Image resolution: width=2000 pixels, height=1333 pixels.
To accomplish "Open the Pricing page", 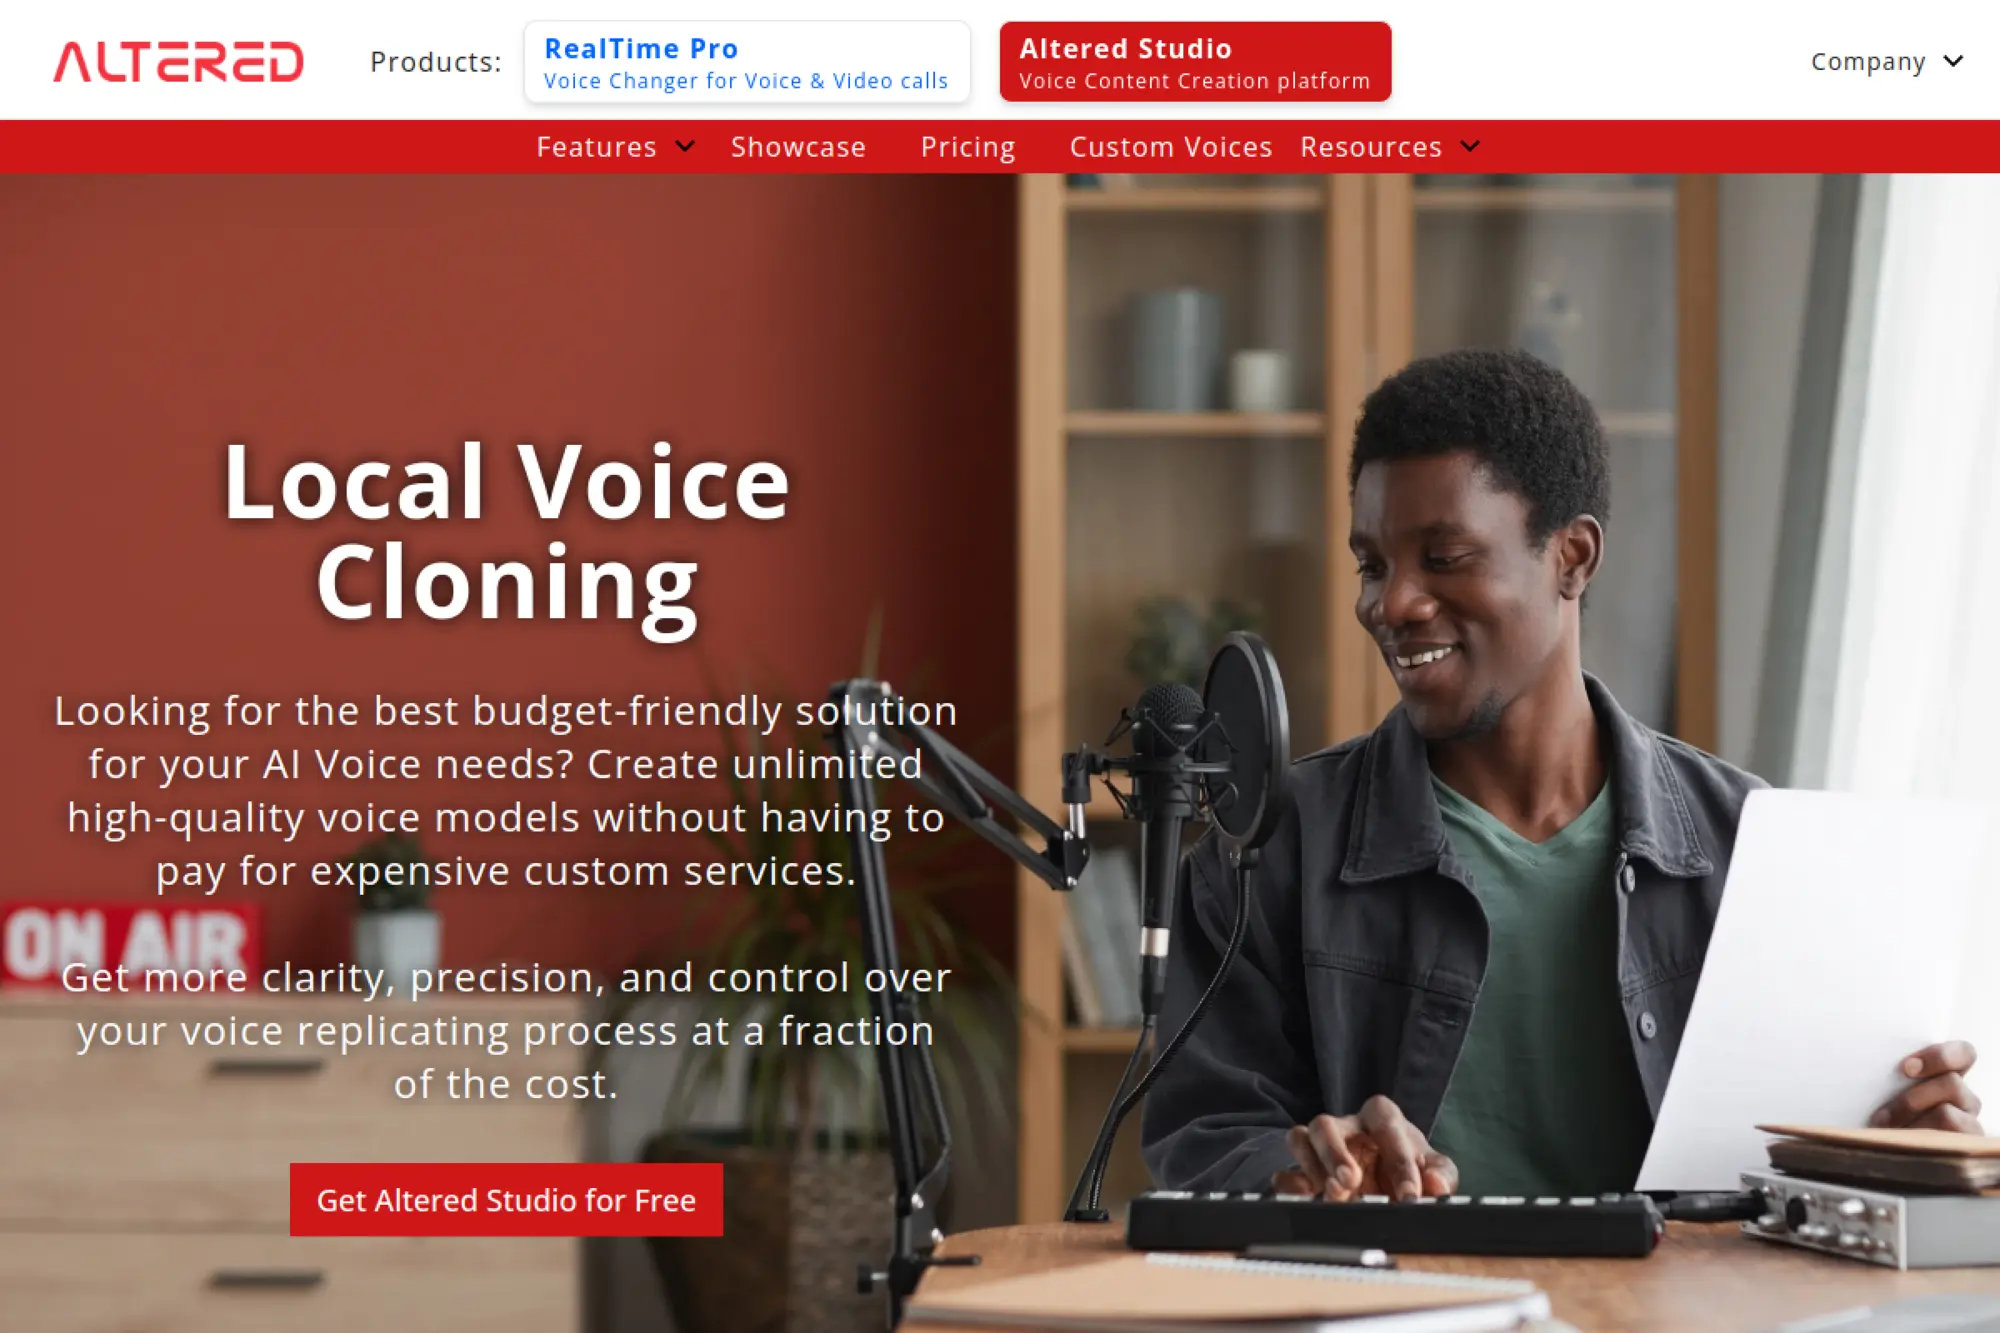I will 967,147.
